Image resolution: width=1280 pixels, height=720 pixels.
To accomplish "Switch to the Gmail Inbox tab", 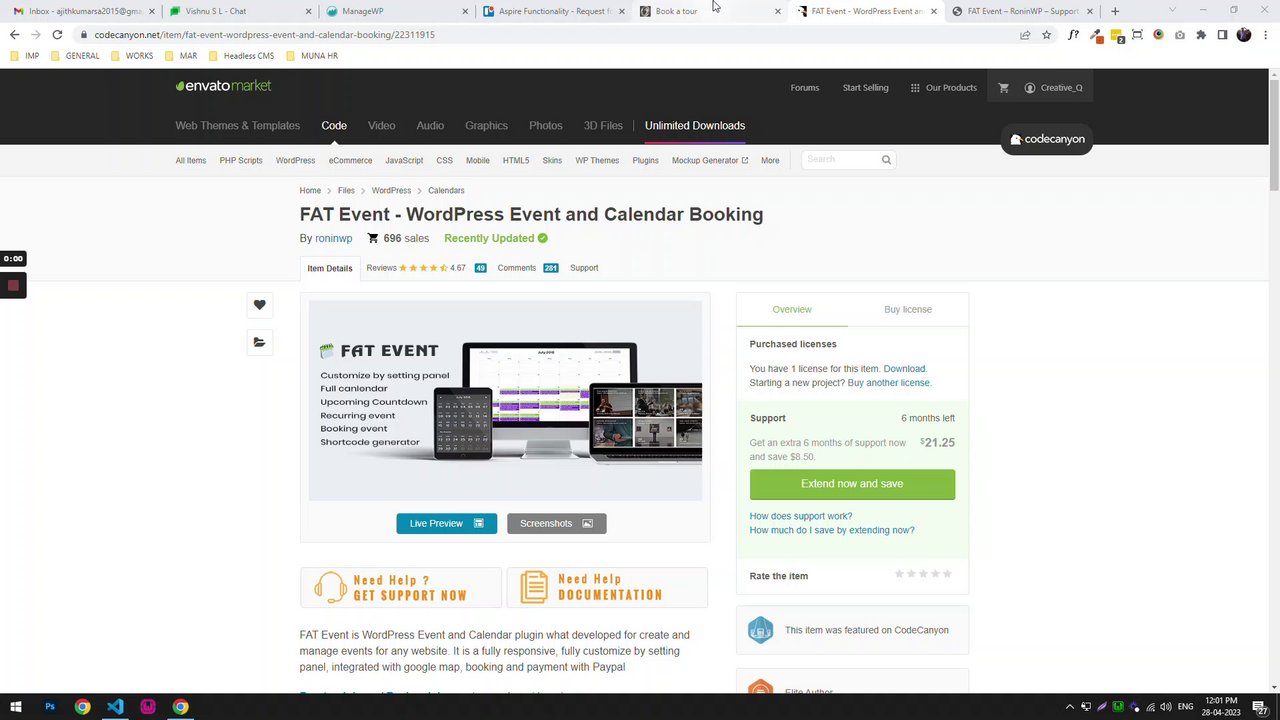I will tap(83, 11).
